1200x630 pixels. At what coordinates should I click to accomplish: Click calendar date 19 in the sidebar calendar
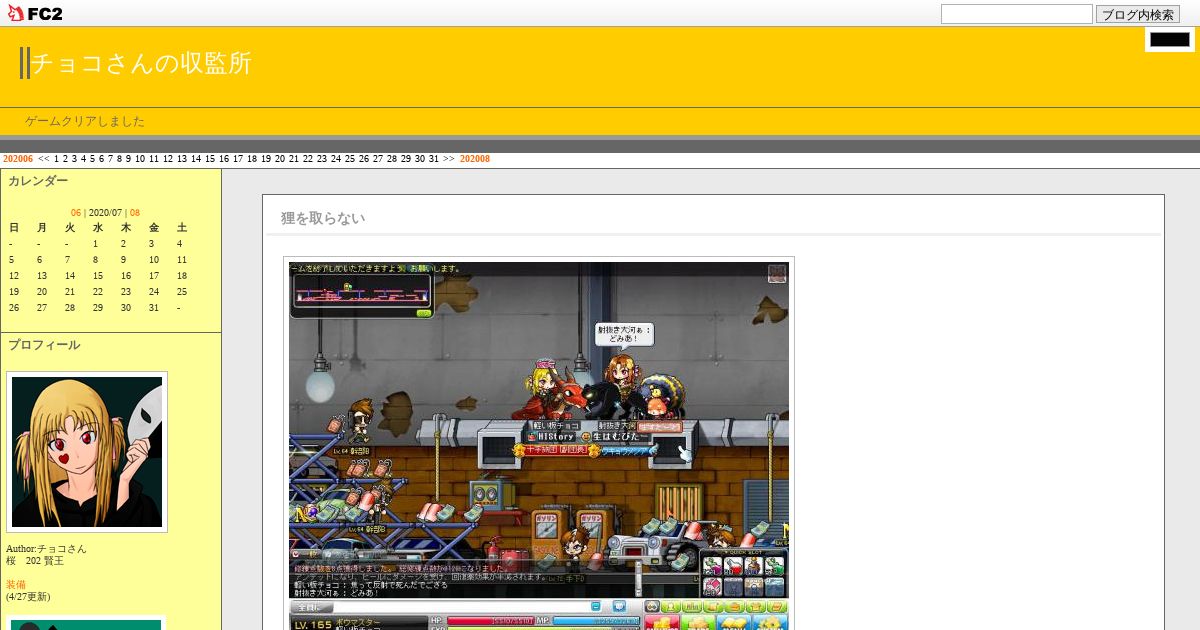(14, 292)
